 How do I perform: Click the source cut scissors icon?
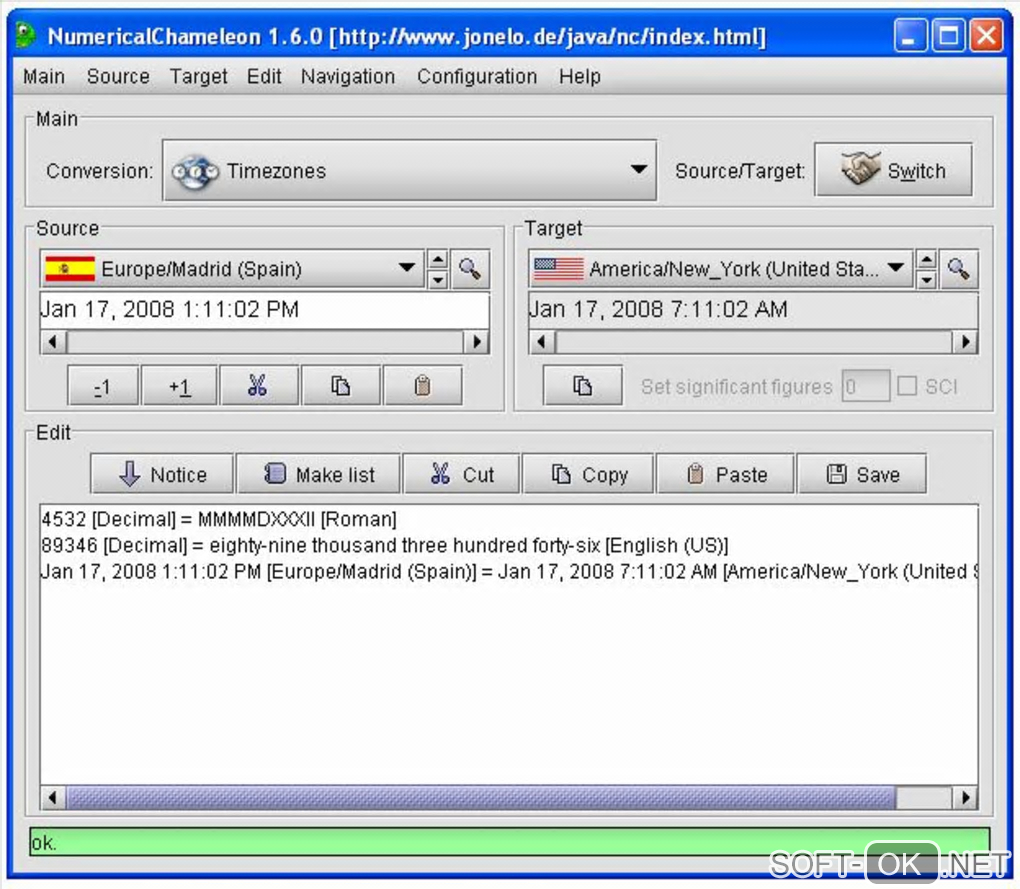tap(258, 386)
